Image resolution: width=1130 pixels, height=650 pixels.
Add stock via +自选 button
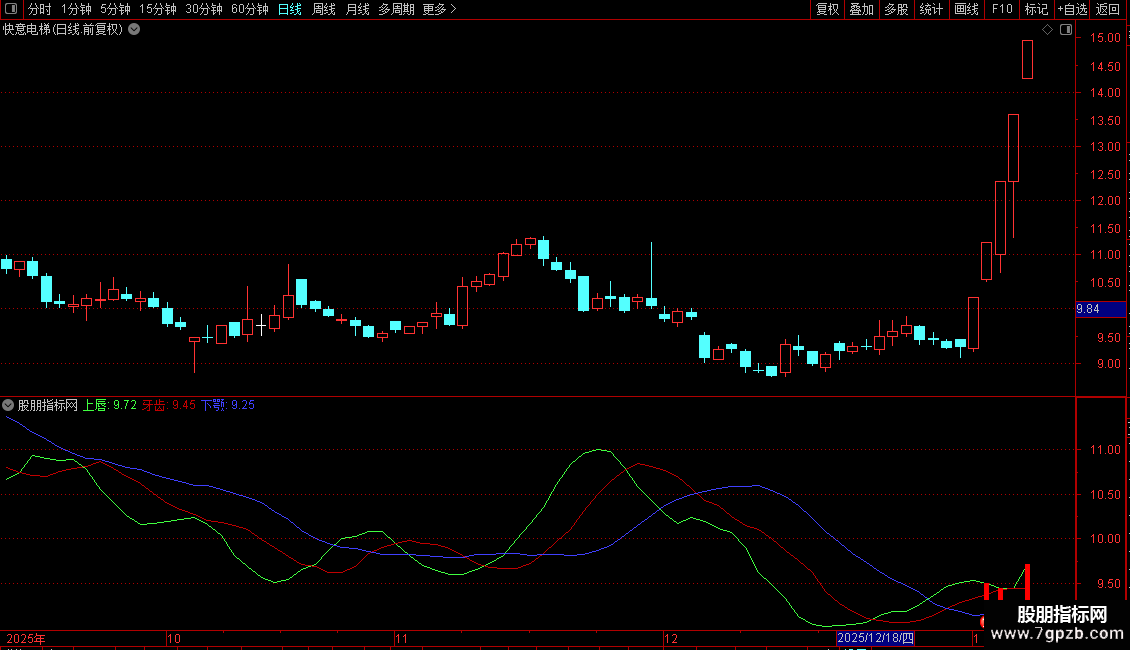[1072, 9]
